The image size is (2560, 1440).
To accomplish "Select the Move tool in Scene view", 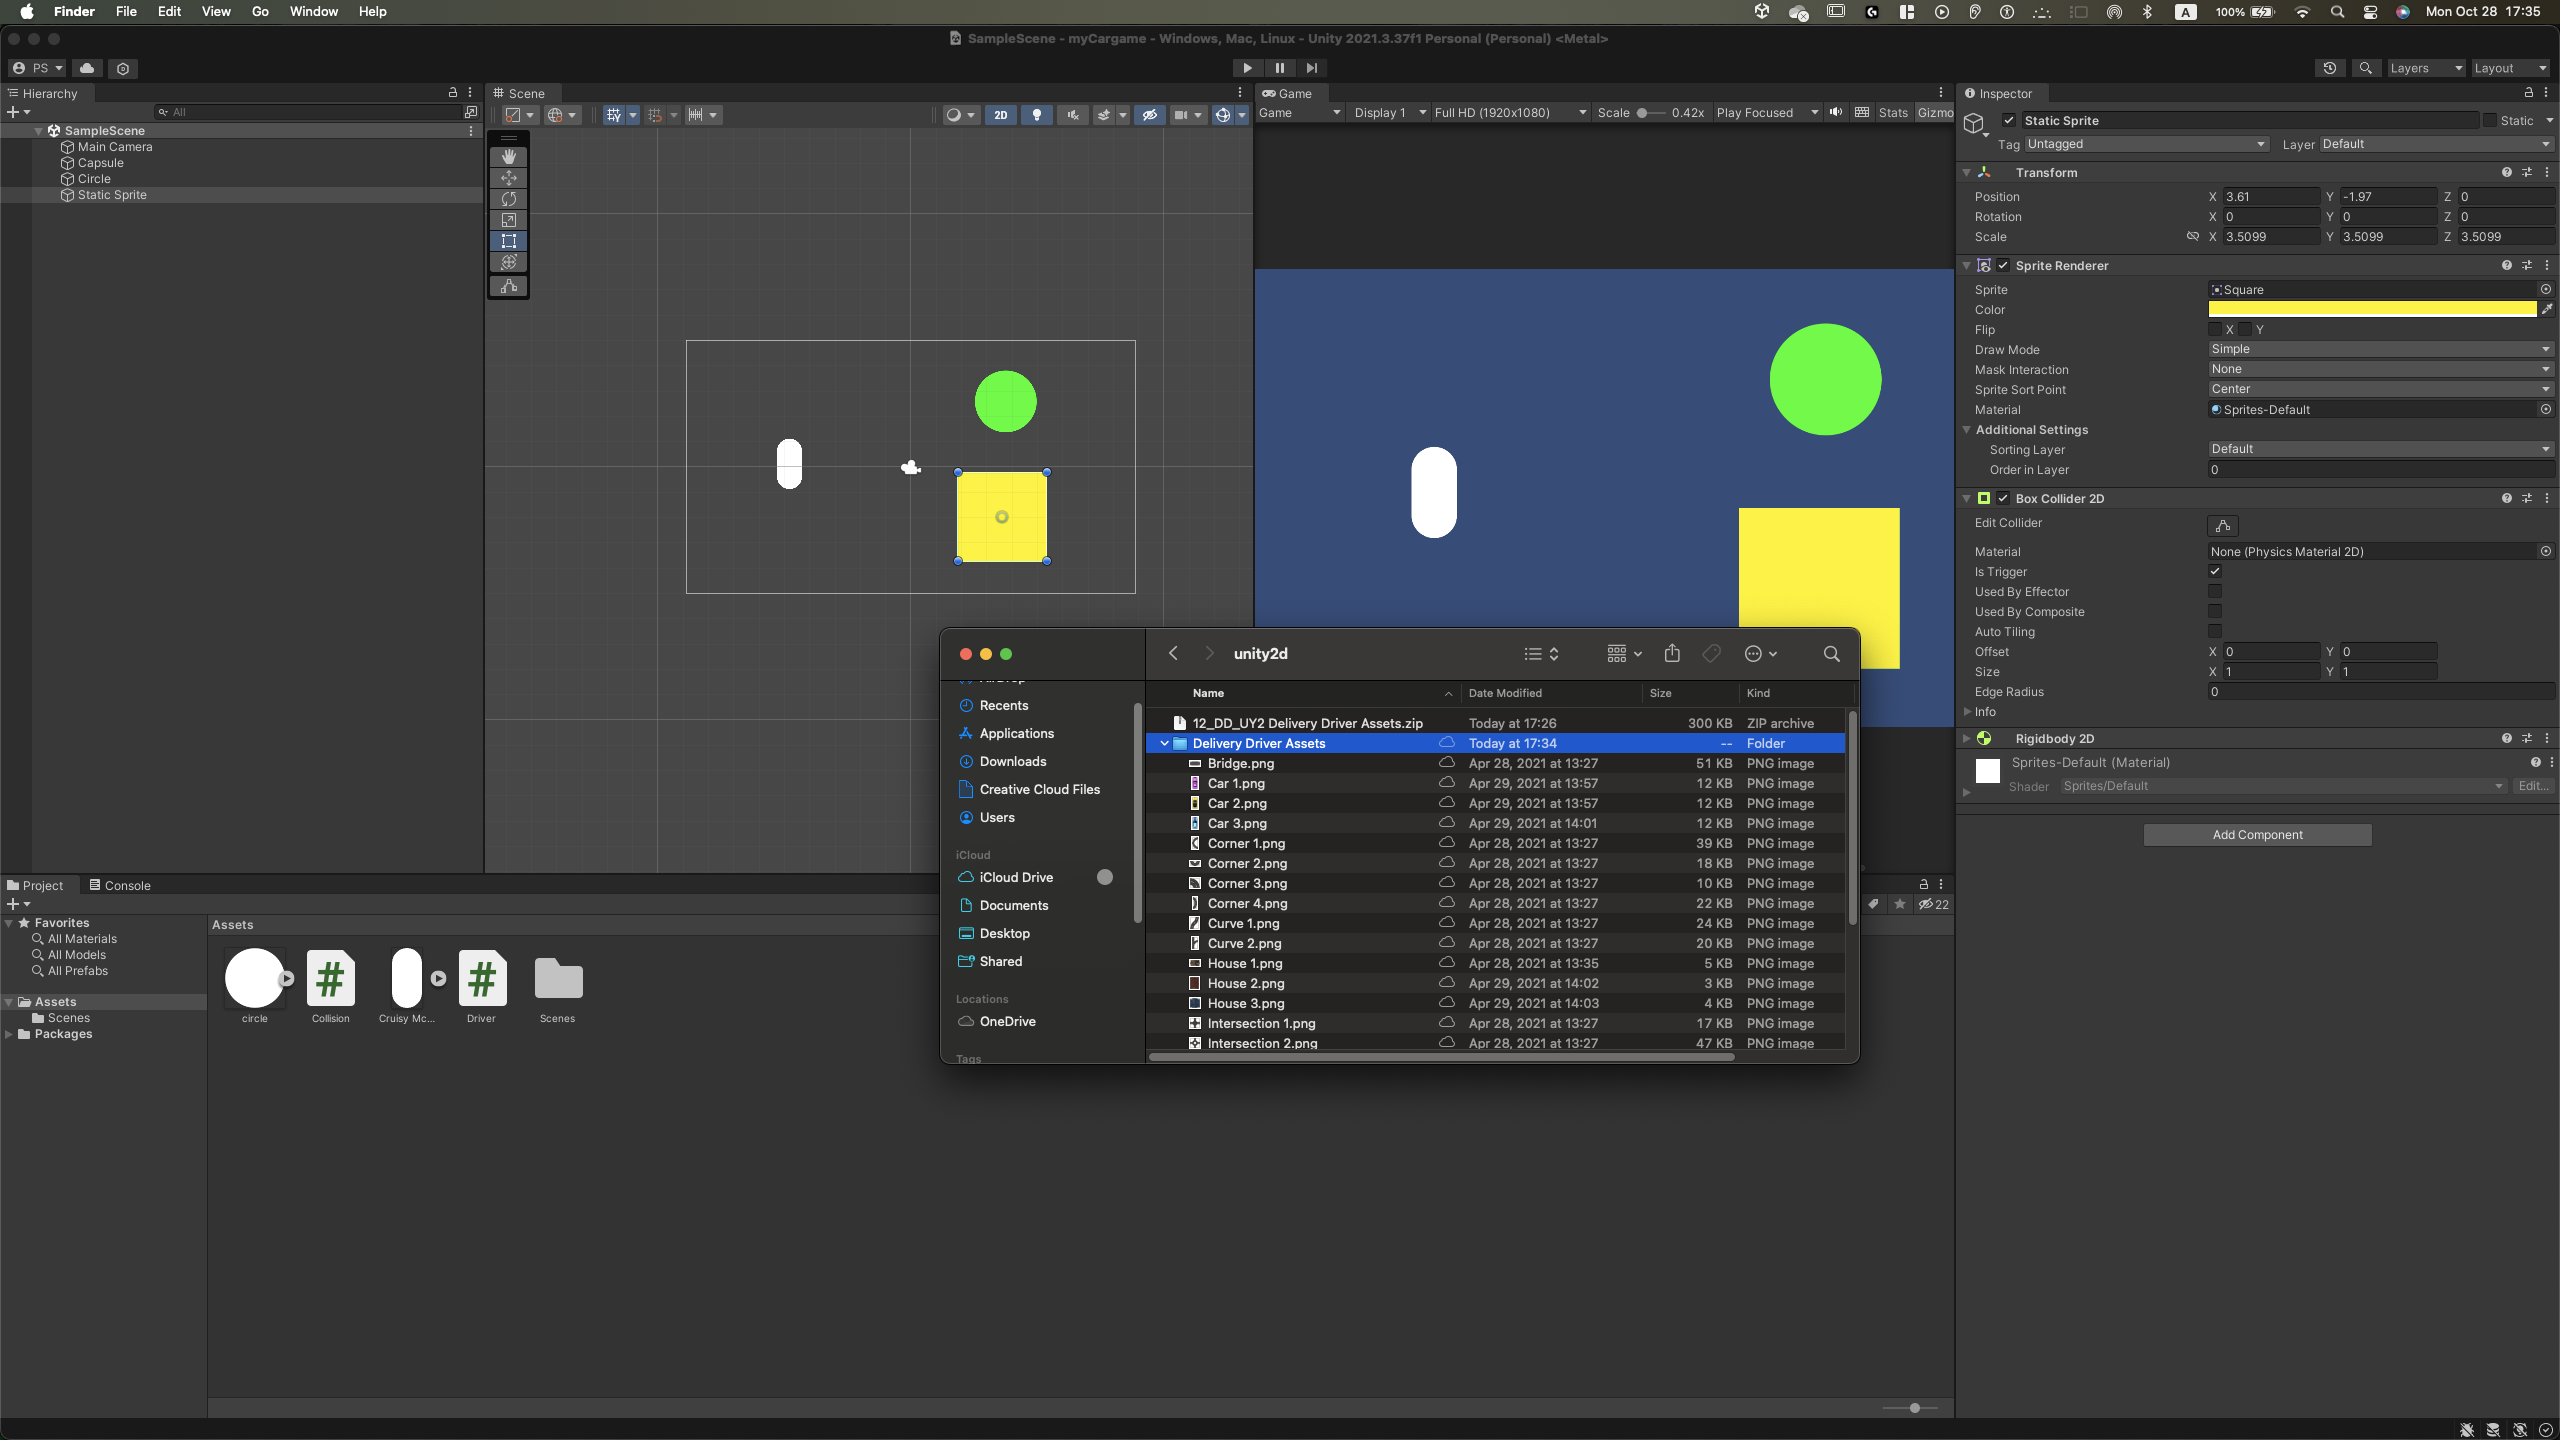I will point(509,178).
